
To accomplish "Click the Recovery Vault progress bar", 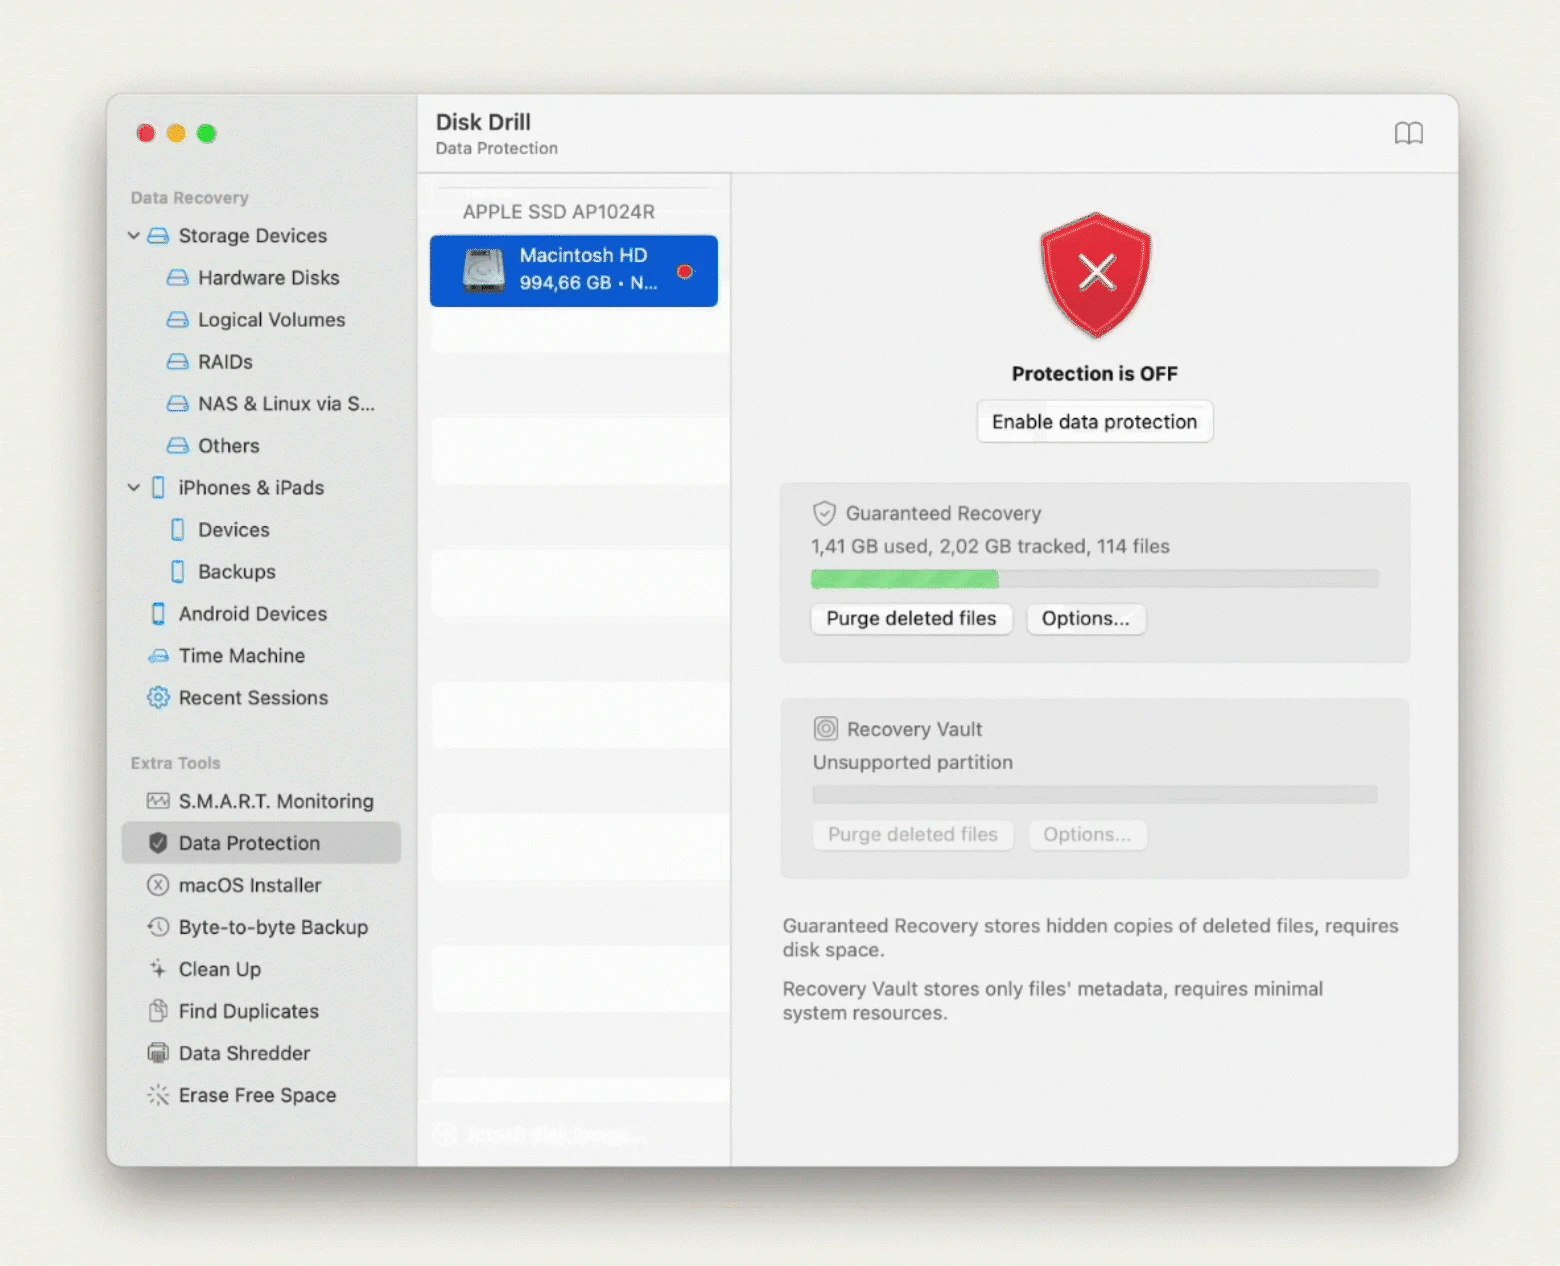I will click(1095, 795).
